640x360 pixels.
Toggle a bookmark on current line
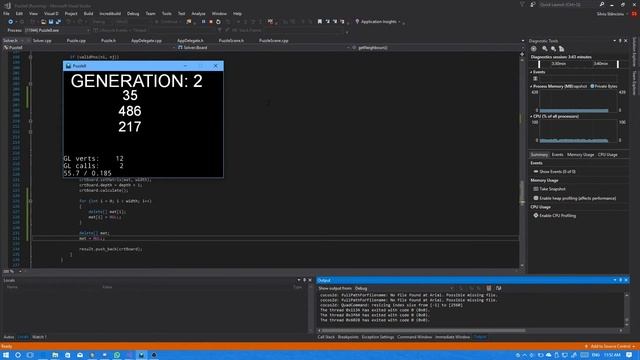pos(320,22)
